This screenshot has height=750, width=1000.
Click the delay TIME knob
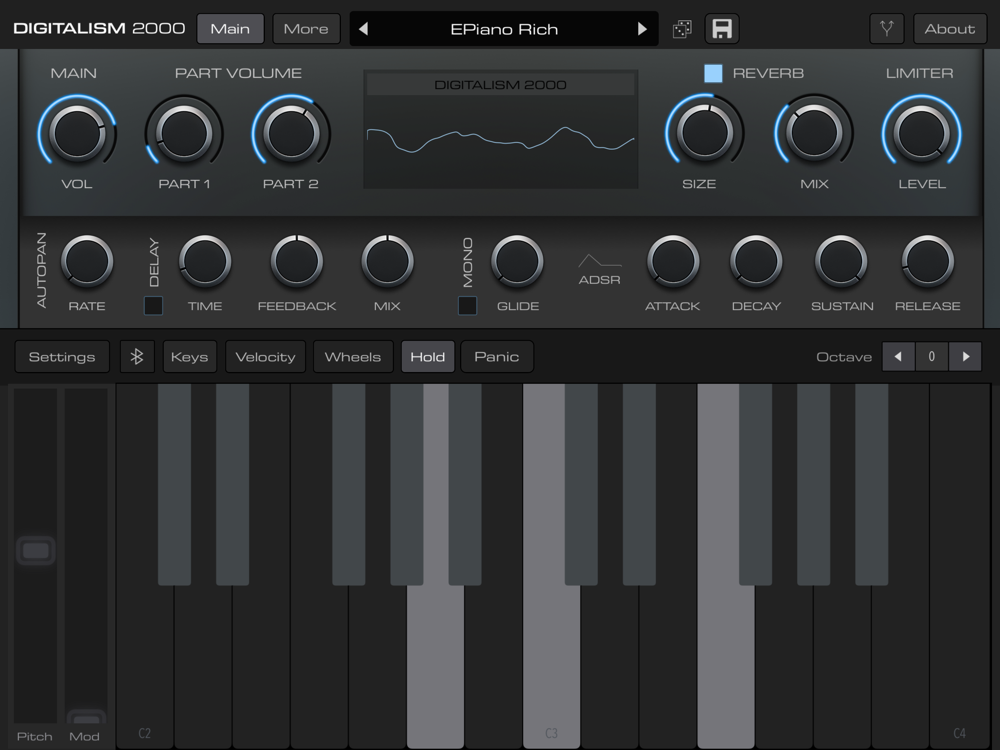point(205,261)
